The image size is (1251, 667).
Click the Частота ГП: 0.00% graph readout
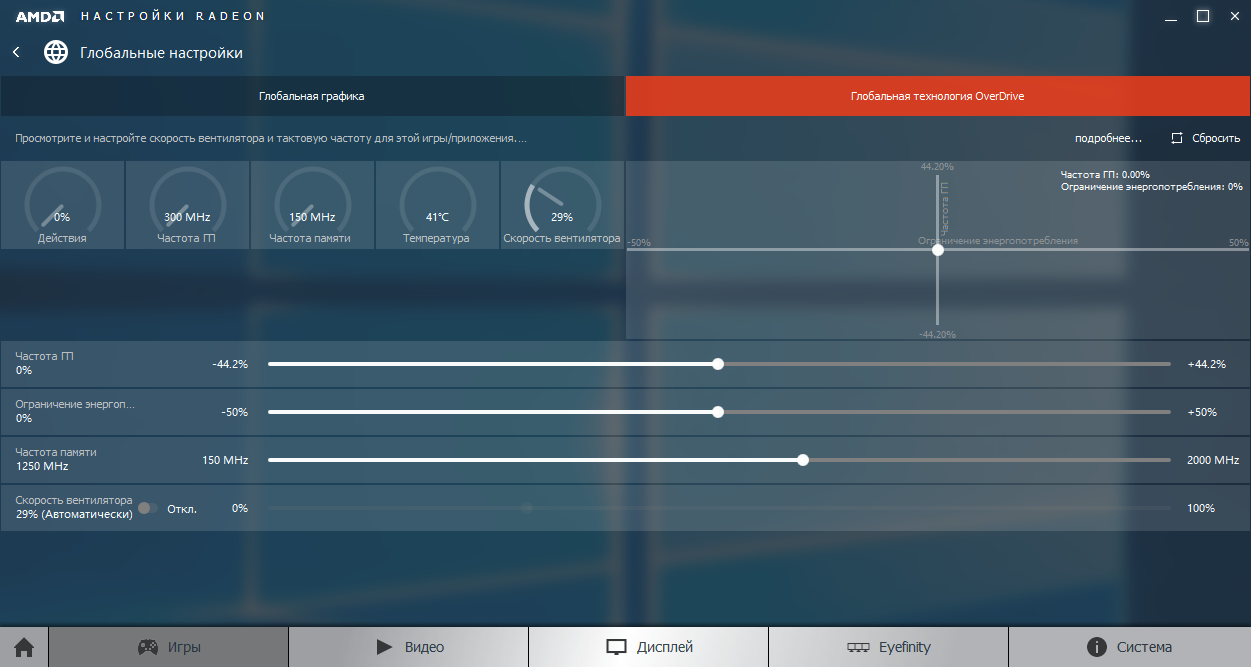pos(1105,174)
